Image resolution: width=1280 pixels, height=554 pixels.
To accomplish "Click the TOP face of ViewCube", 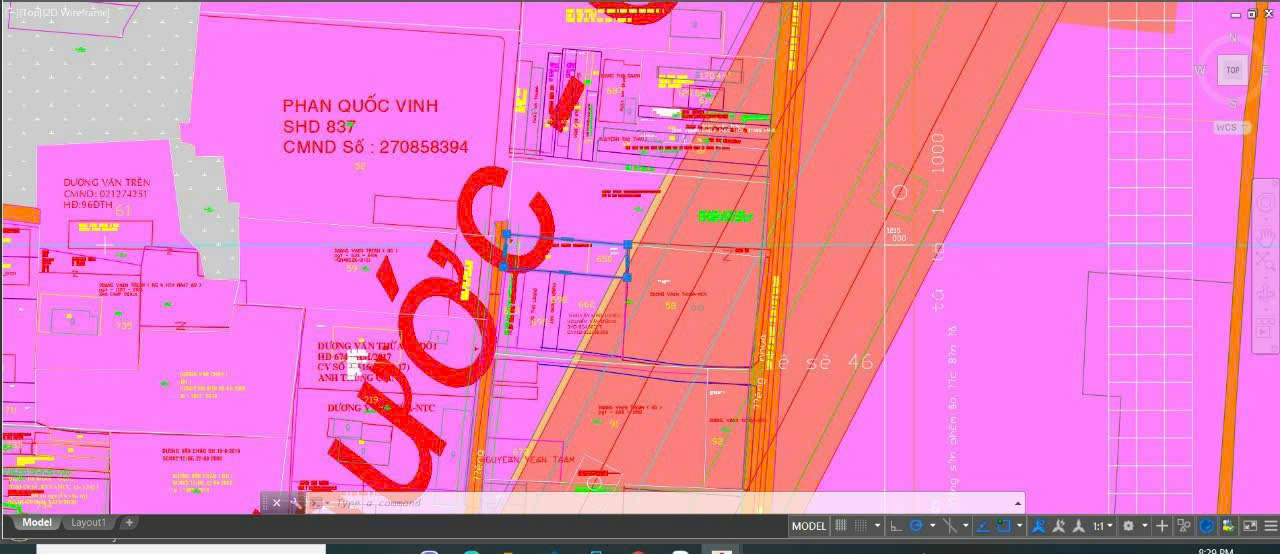I will point(1232,71).
